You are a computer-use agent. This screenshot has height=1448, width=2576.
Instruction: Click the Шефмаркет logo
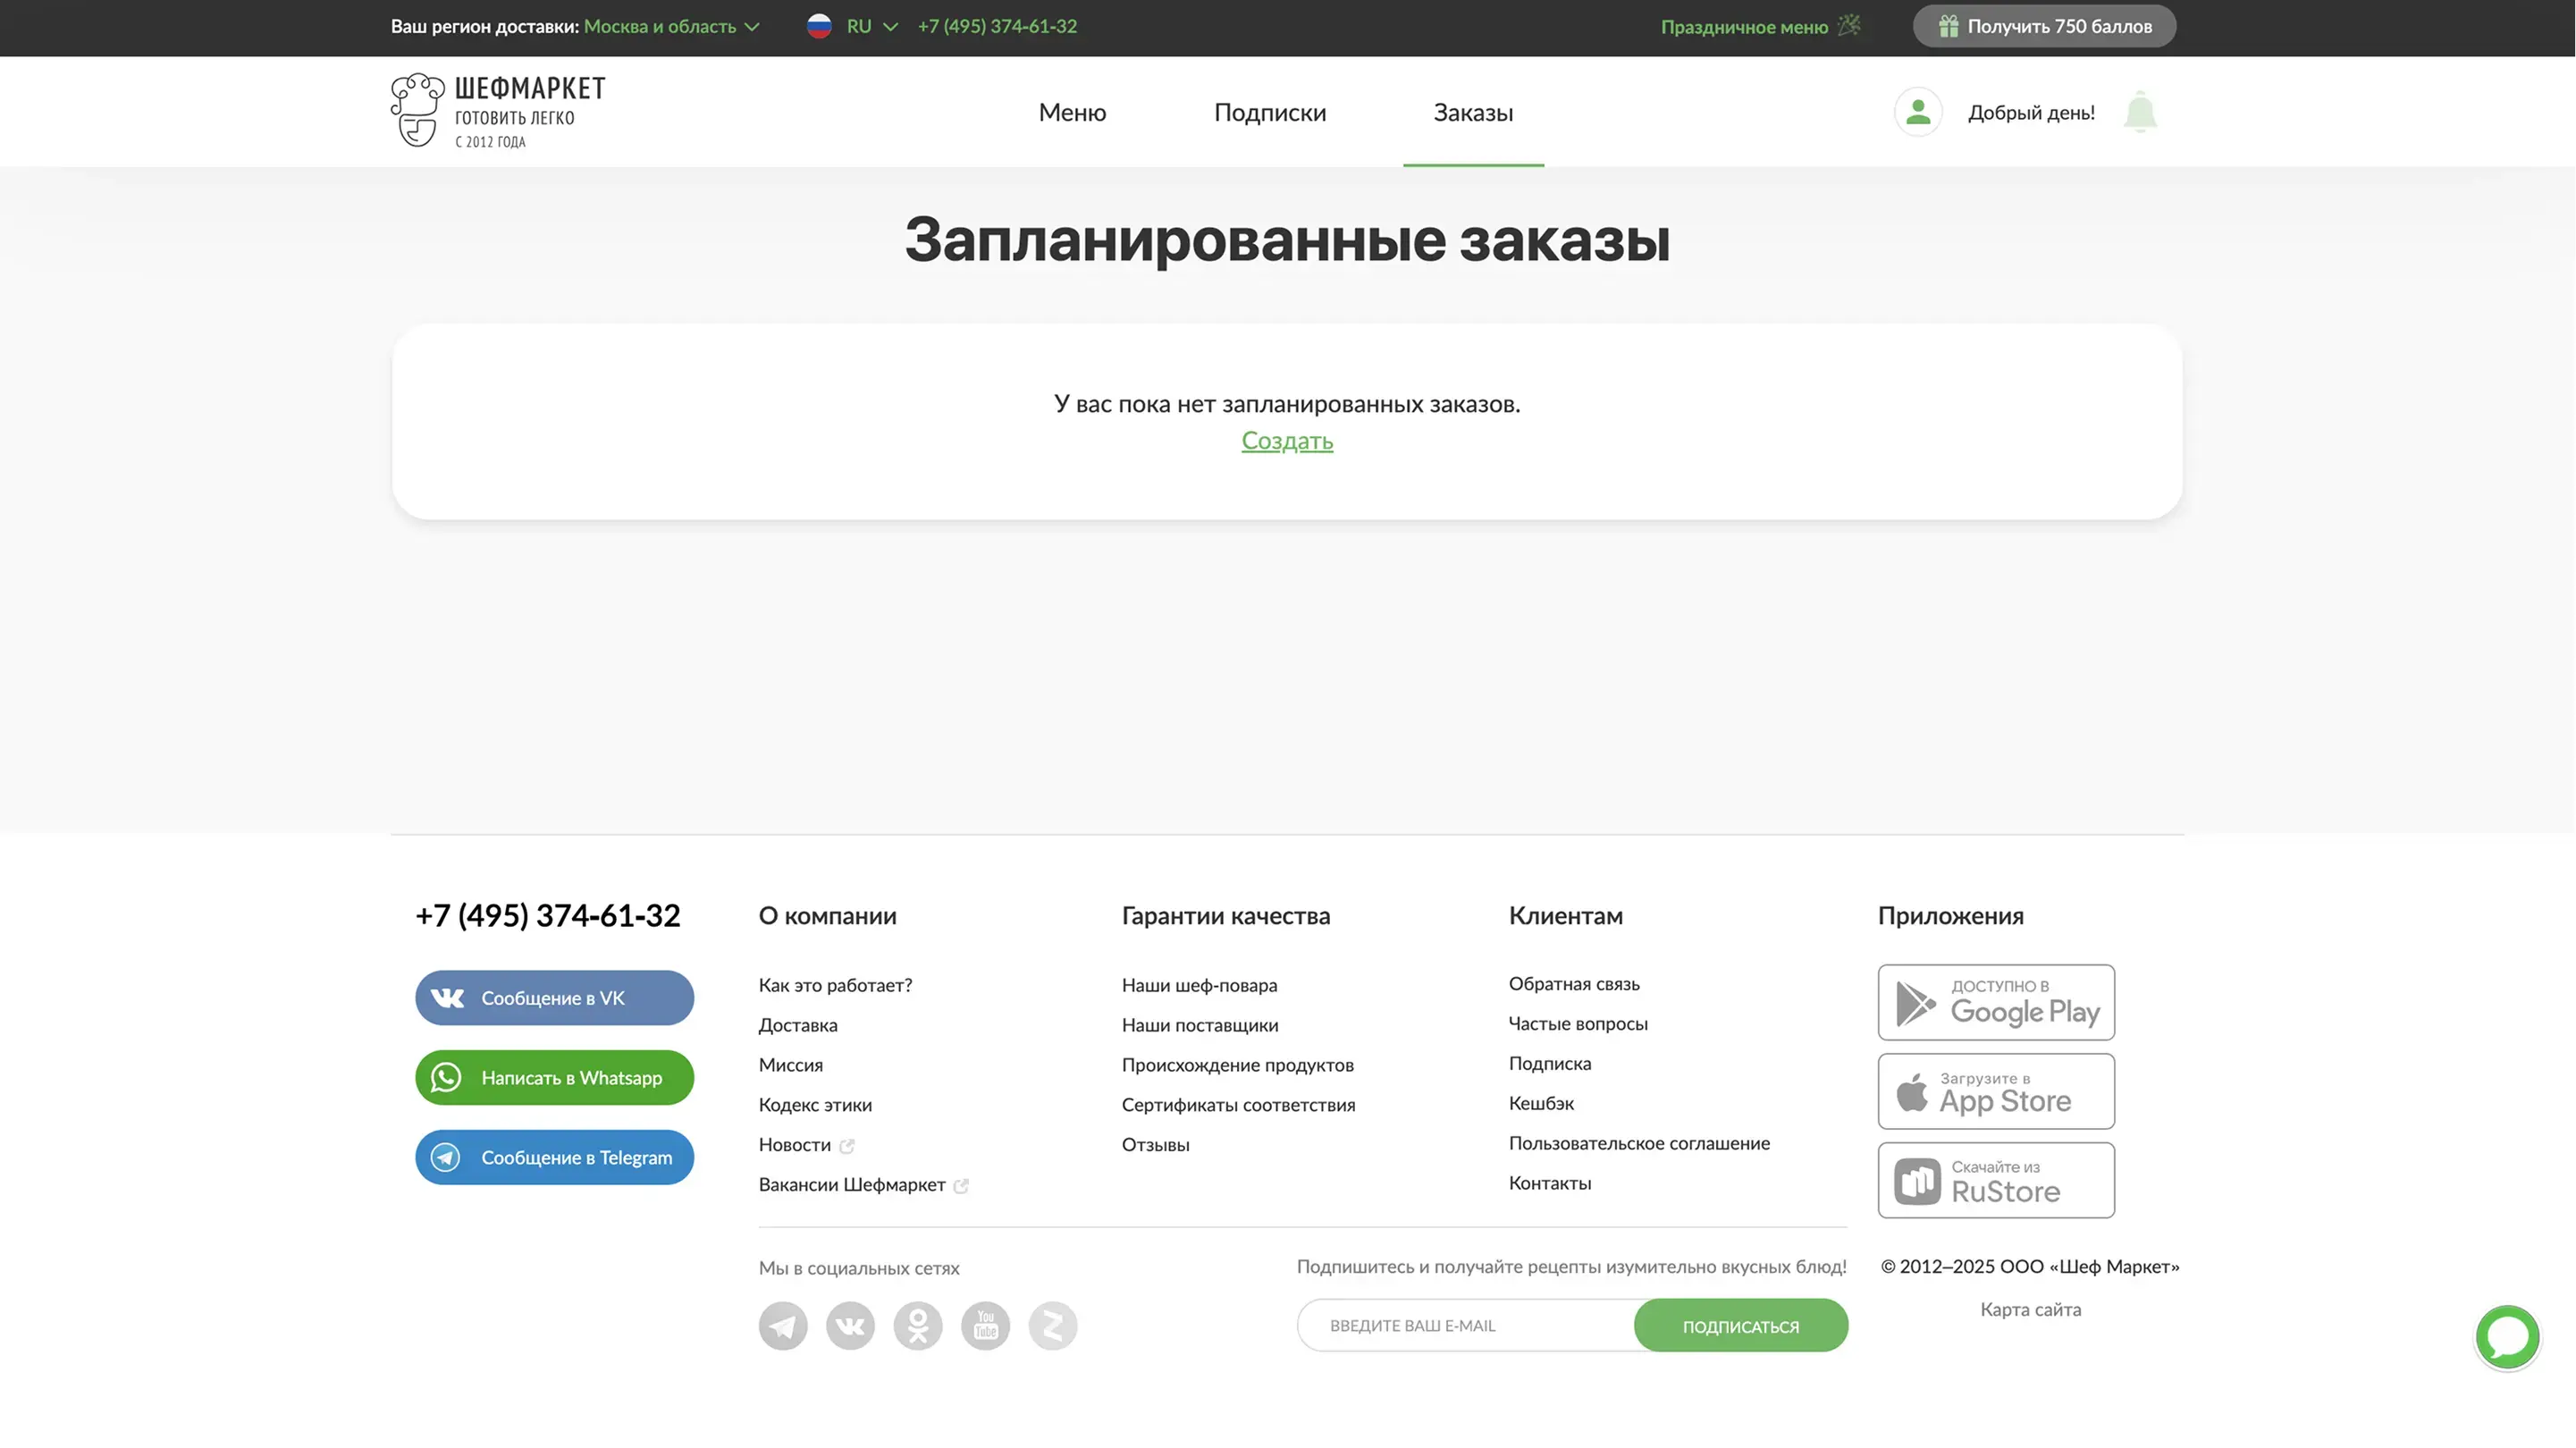(x=498, y=111)
